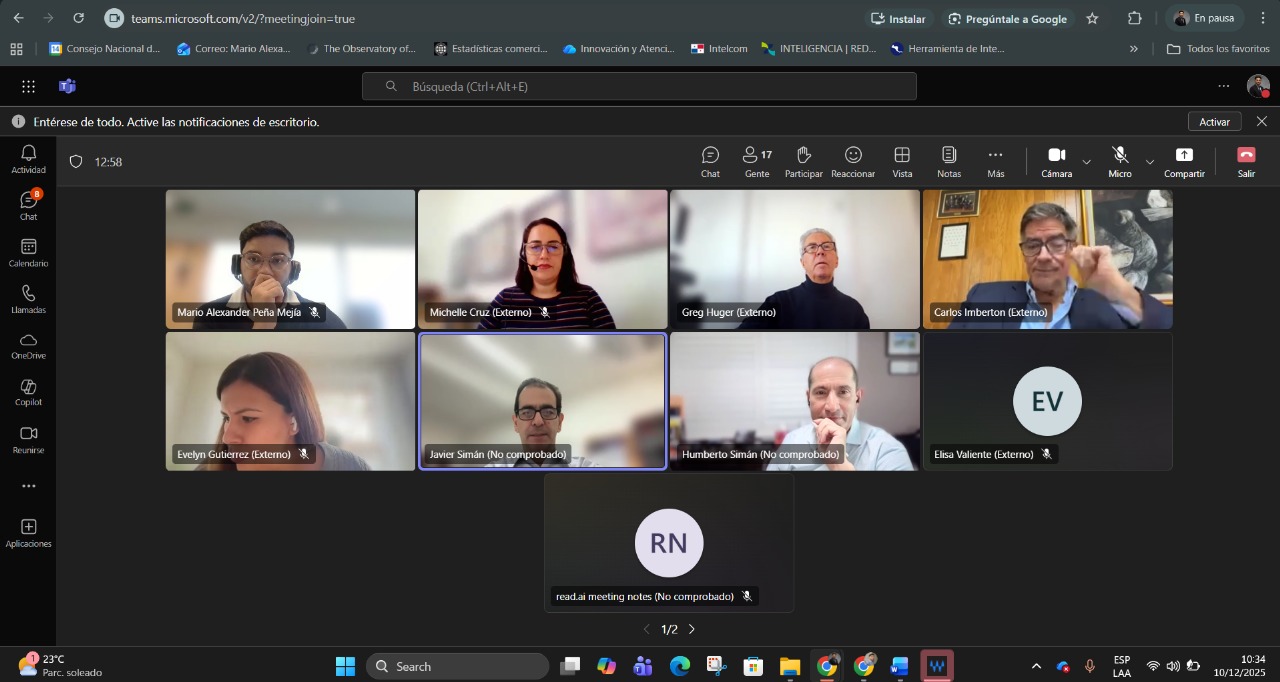Show the Gente participants list
Screen dimensions: 1280x682
click(x=756, y=161)
